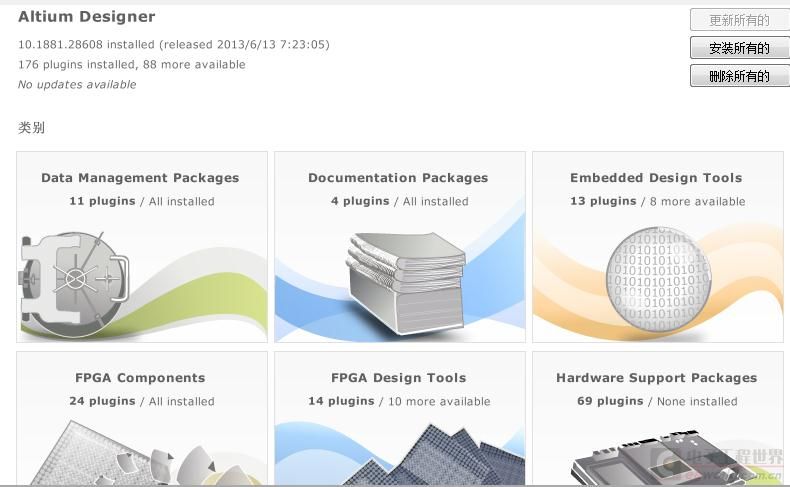790x487 pixels.
Task: Click the 安装所有的 (Install All) button
Action: tap(739, 48)
